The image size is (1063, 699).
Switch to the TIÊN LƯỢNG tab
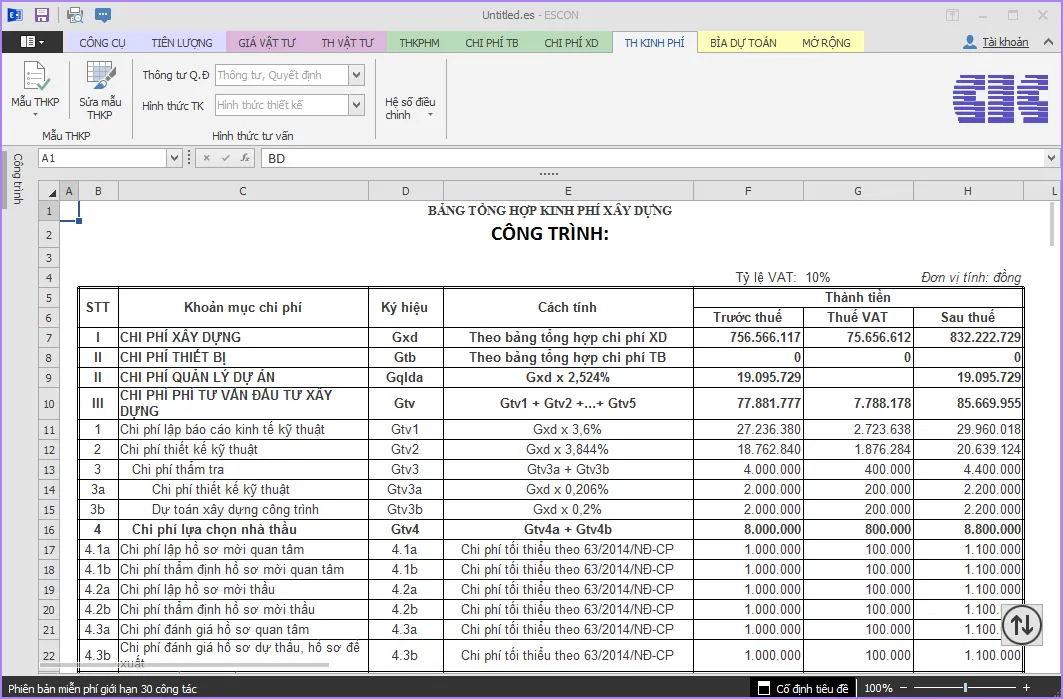click(x=182, y=43)
